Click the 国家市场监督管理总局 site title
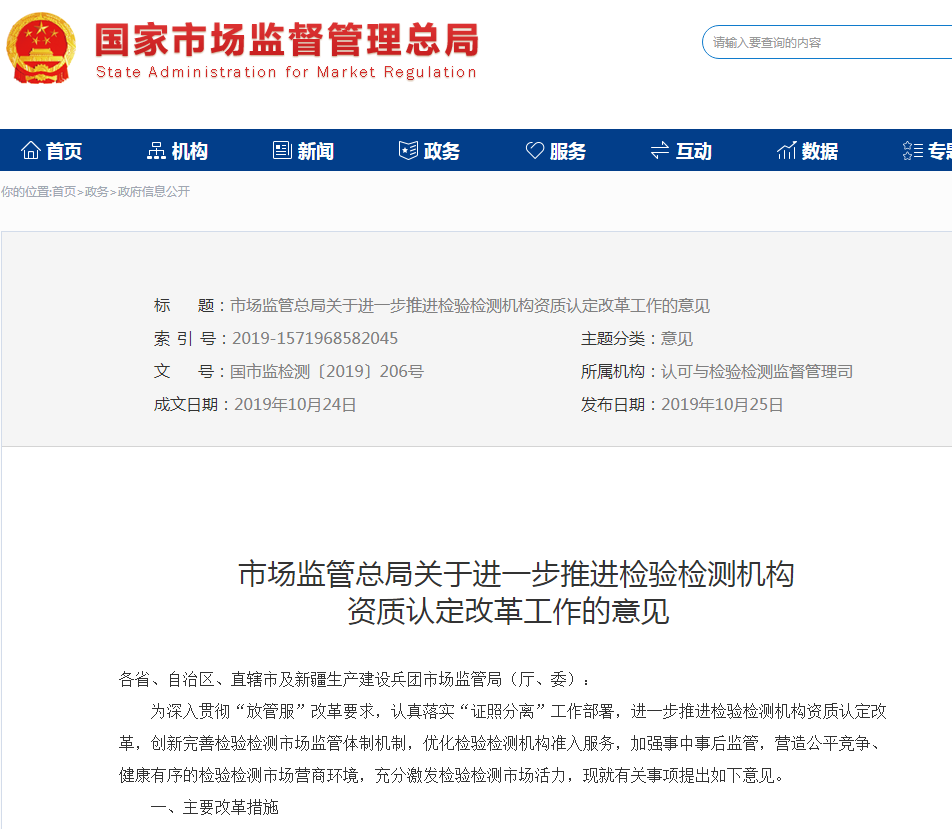 pyautogui.click(x=286, y=39)
